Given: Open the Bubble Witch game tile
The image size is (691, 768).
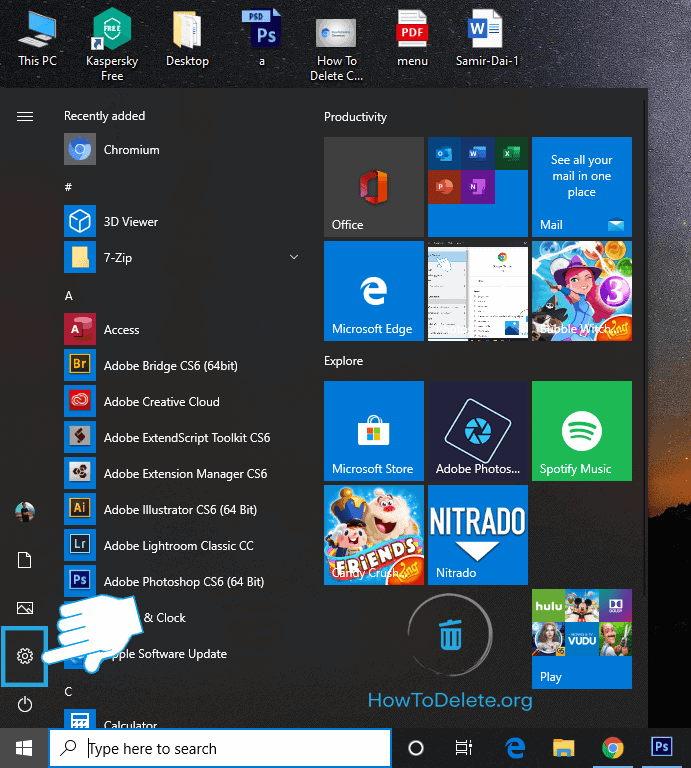Looking at the screenshot, I should click(x=582, y=290).
